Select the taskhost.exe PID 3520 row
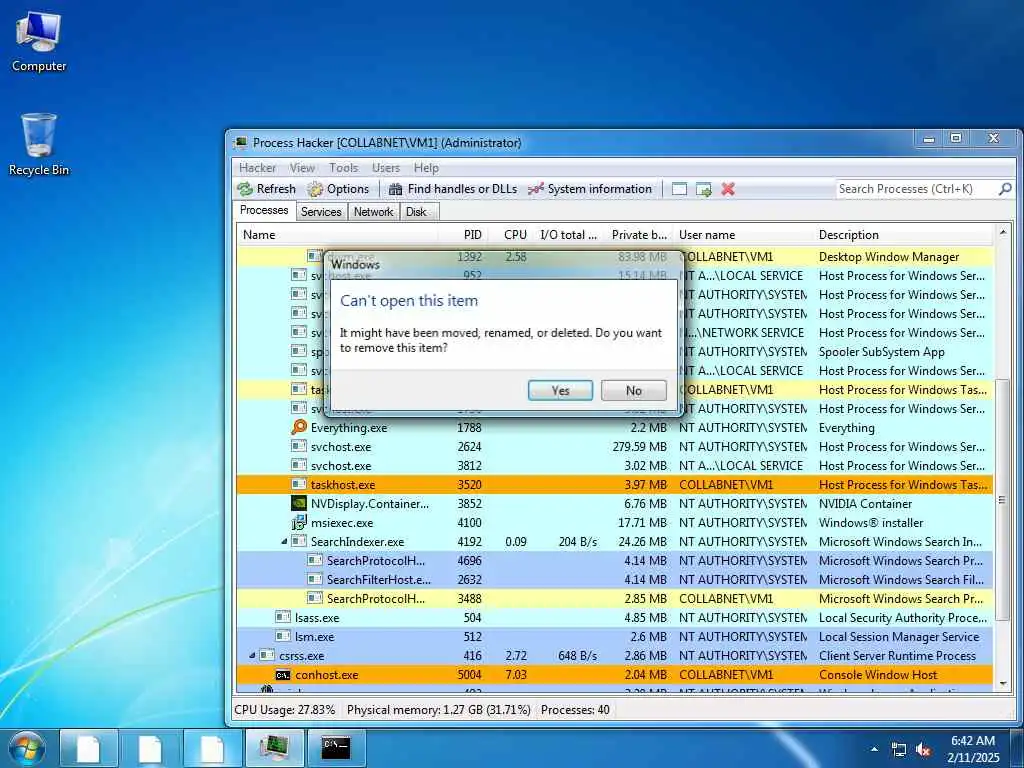Viewport: 1024px width, 768px height. point(615,485)
